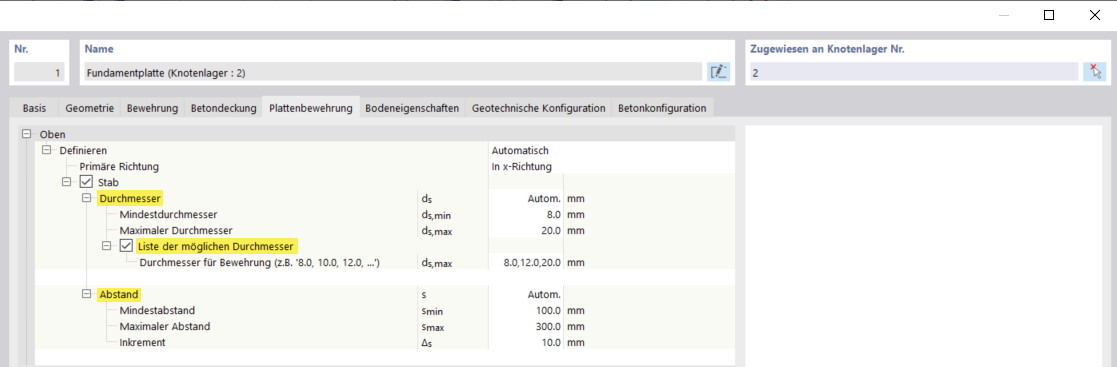Screen dimensions: 1117x367
Task: Click the Stab label
Action: tap(107, 182)
